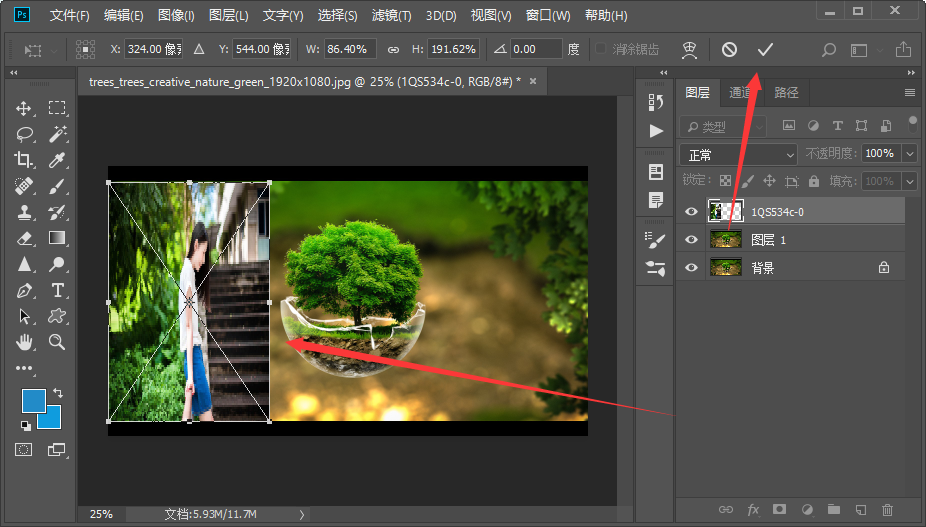Select the Move tool
926x527 pixels.
[24, 108]
